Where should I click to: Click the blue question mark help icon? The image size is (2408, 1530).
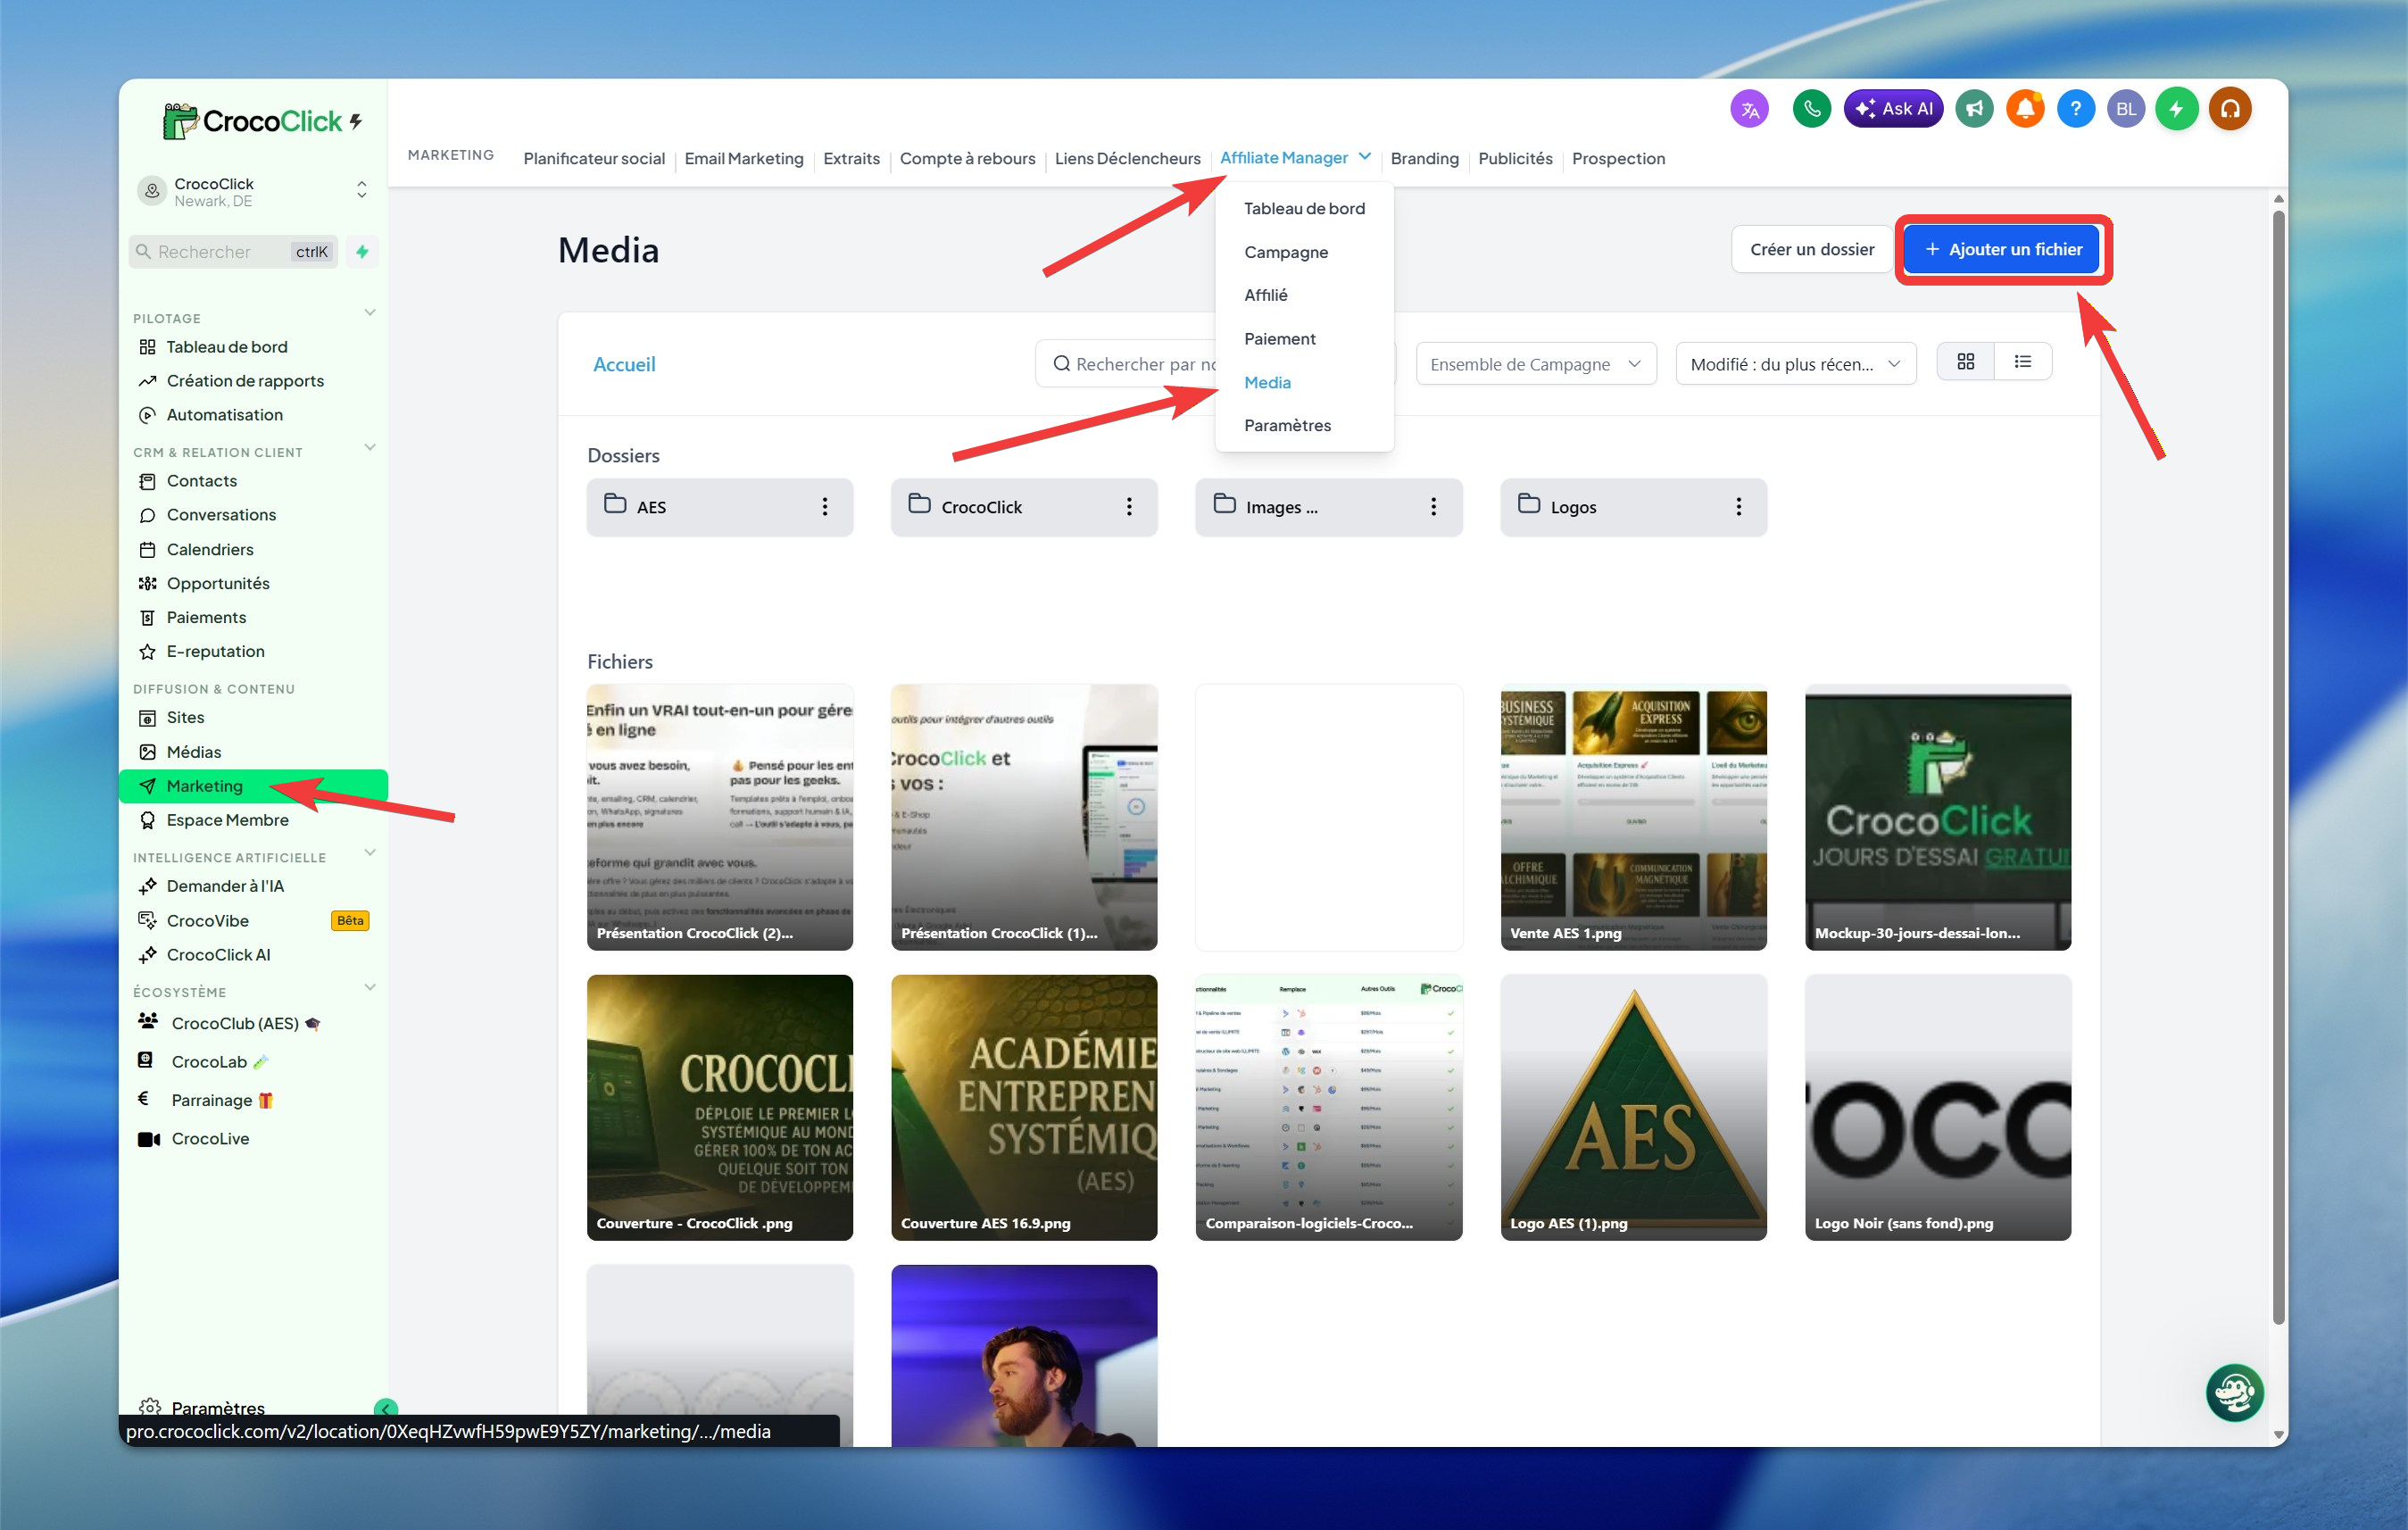pos(2076,109)
